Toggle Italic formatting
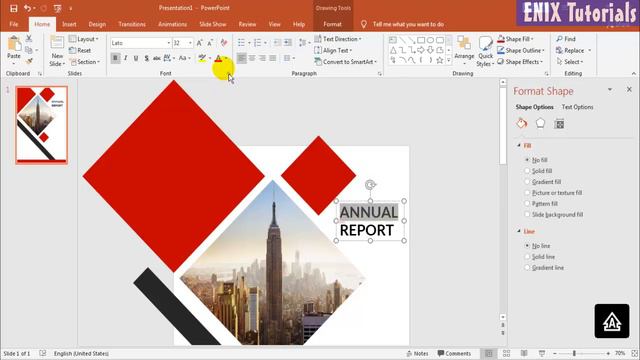 pyautogui.click(x=126, y=58)
